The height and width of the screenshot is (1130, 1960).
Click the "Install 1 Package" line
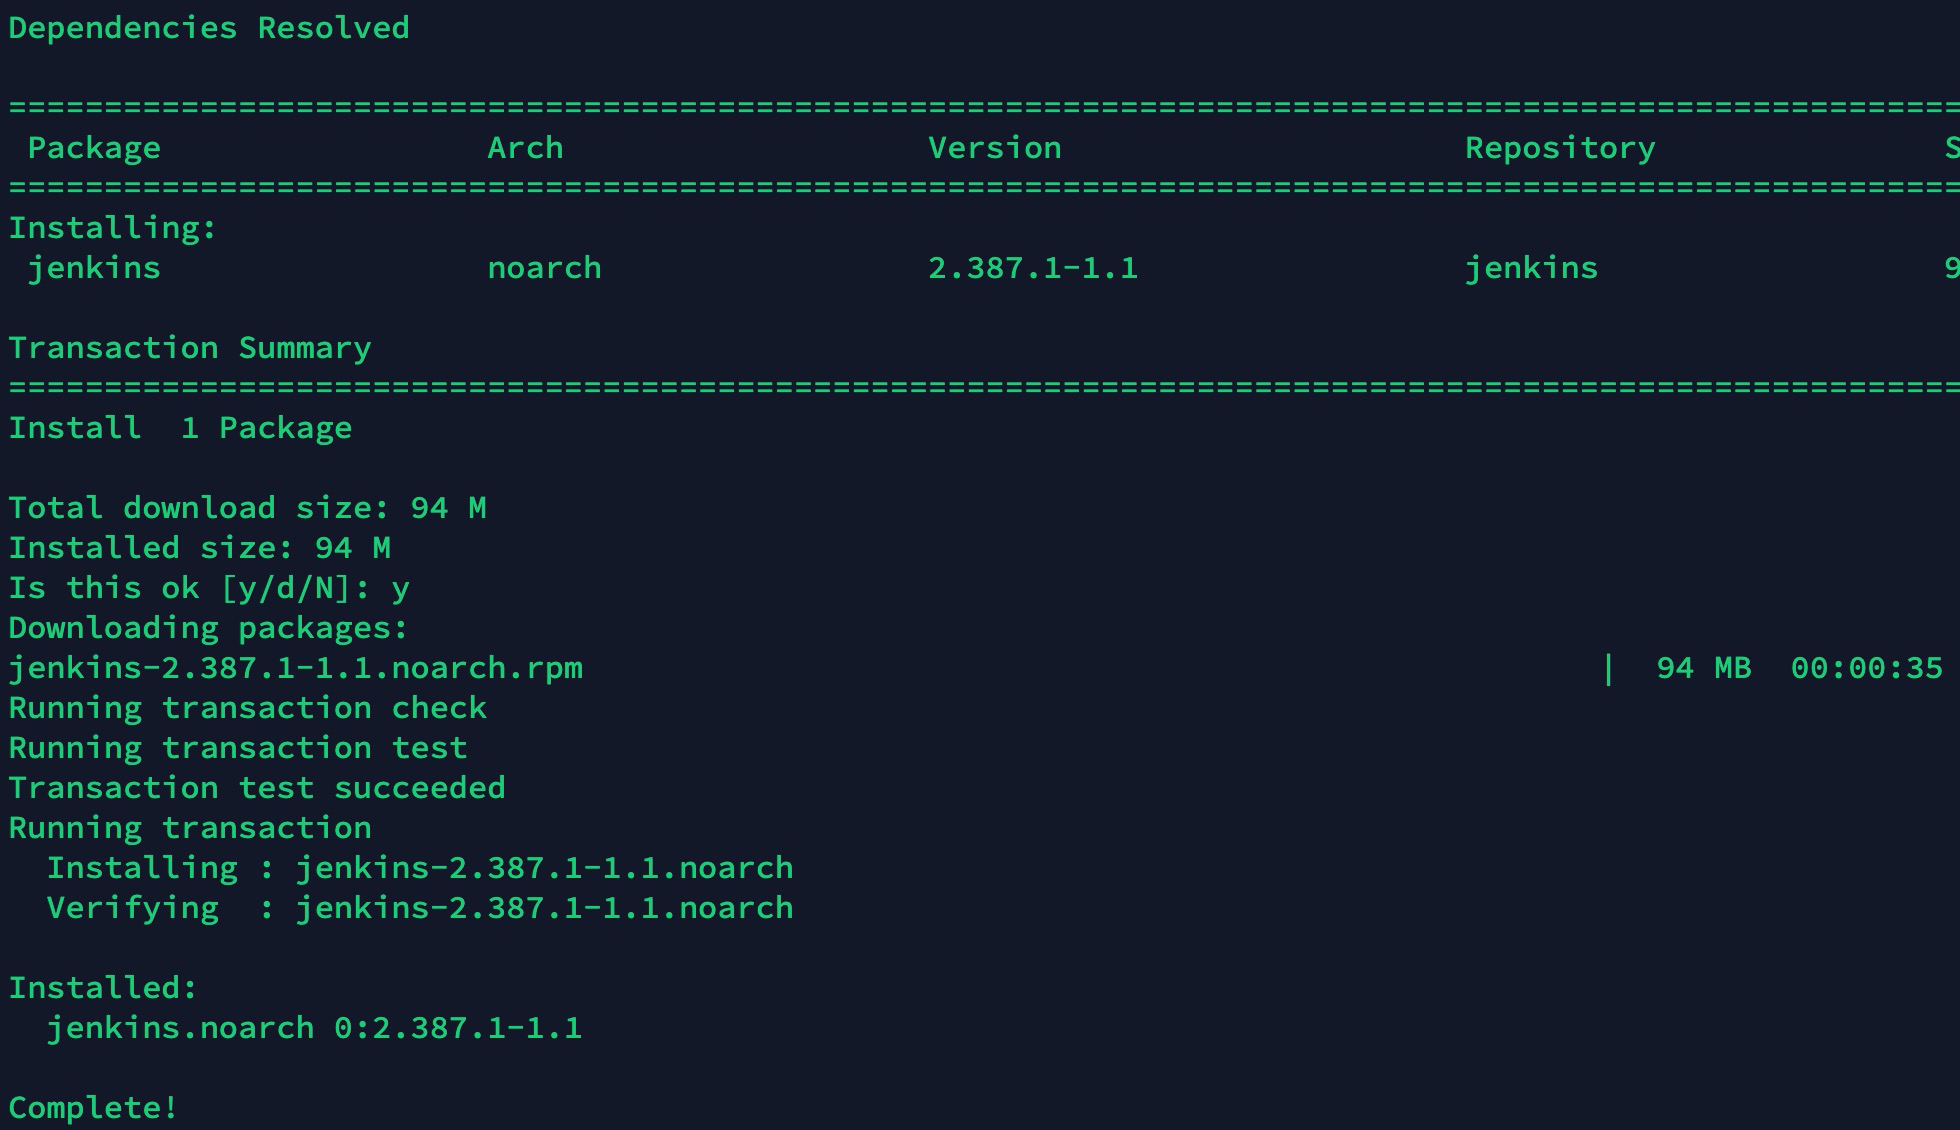(x=180, y=428)
